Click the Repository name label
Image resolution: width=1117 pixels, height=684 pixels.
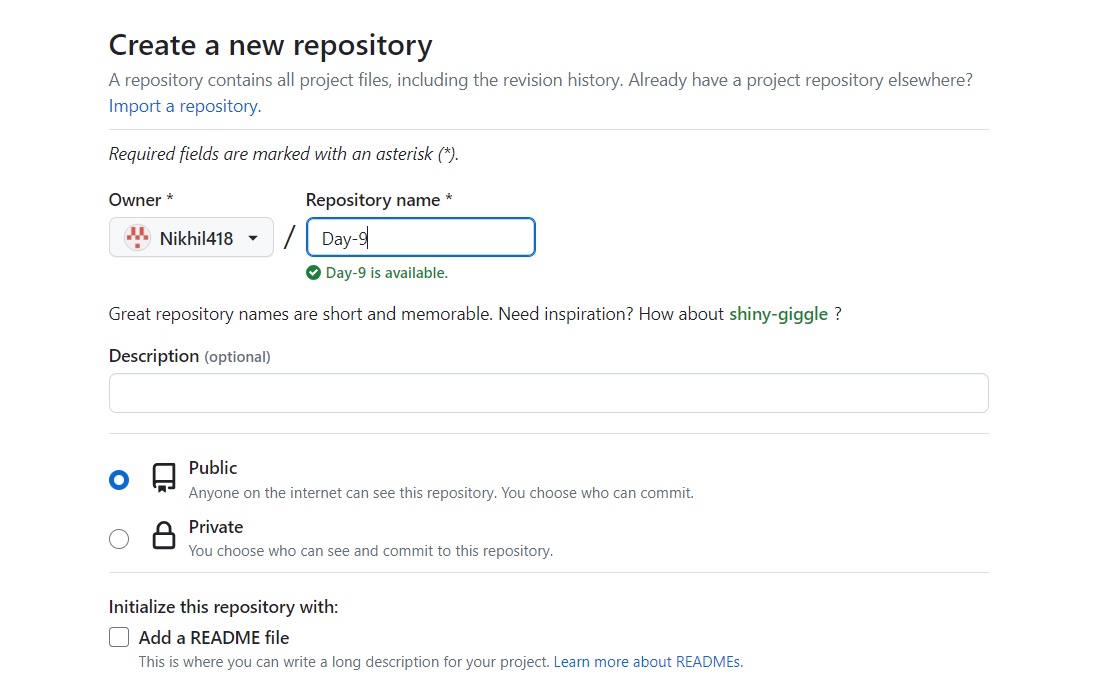(x=379, y=200)
